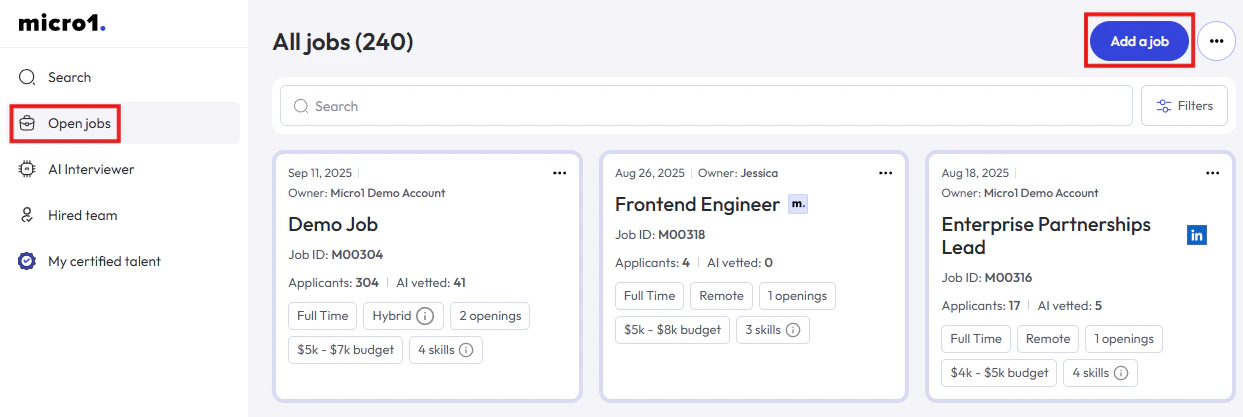
Task: Click the Add a job button
Action: tap(1139, 41)
